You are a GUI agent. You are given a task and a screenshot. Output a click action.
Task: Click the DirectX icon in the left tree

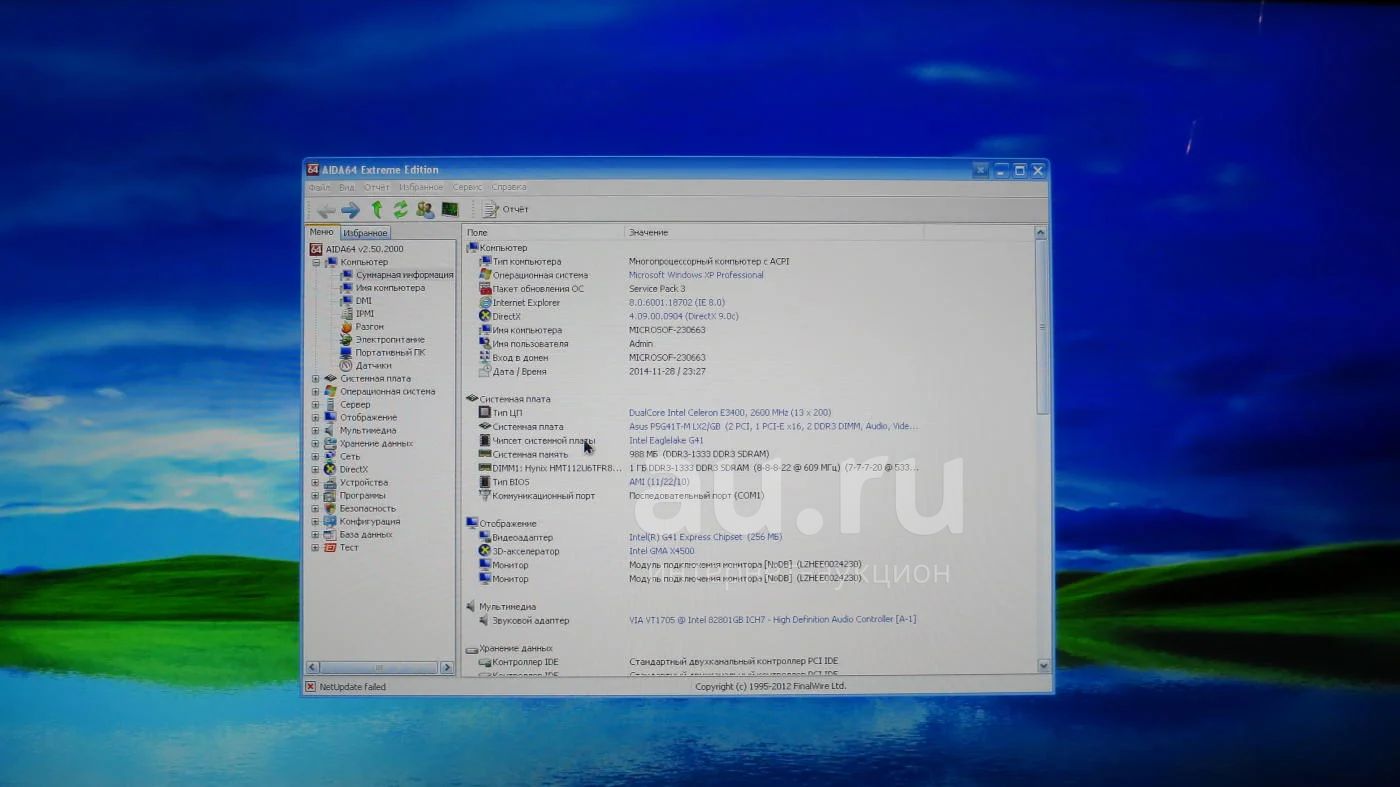[x=330, y=469]
